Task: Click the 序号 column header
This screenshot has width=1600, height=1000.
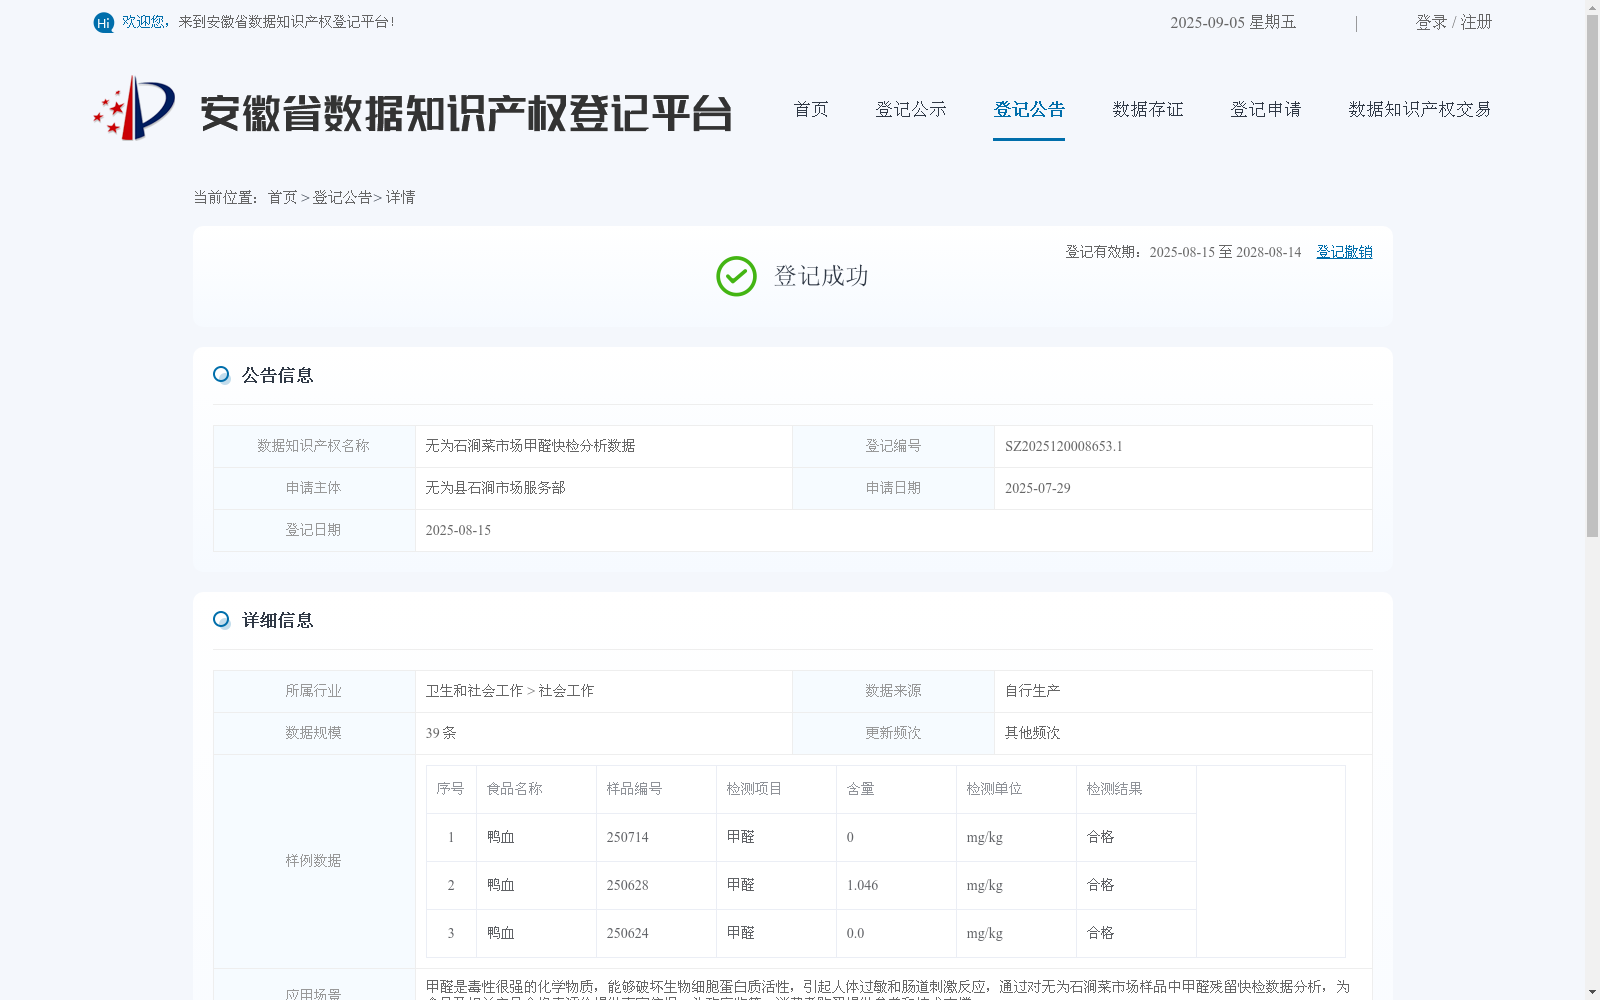Action: click(450, 789)
